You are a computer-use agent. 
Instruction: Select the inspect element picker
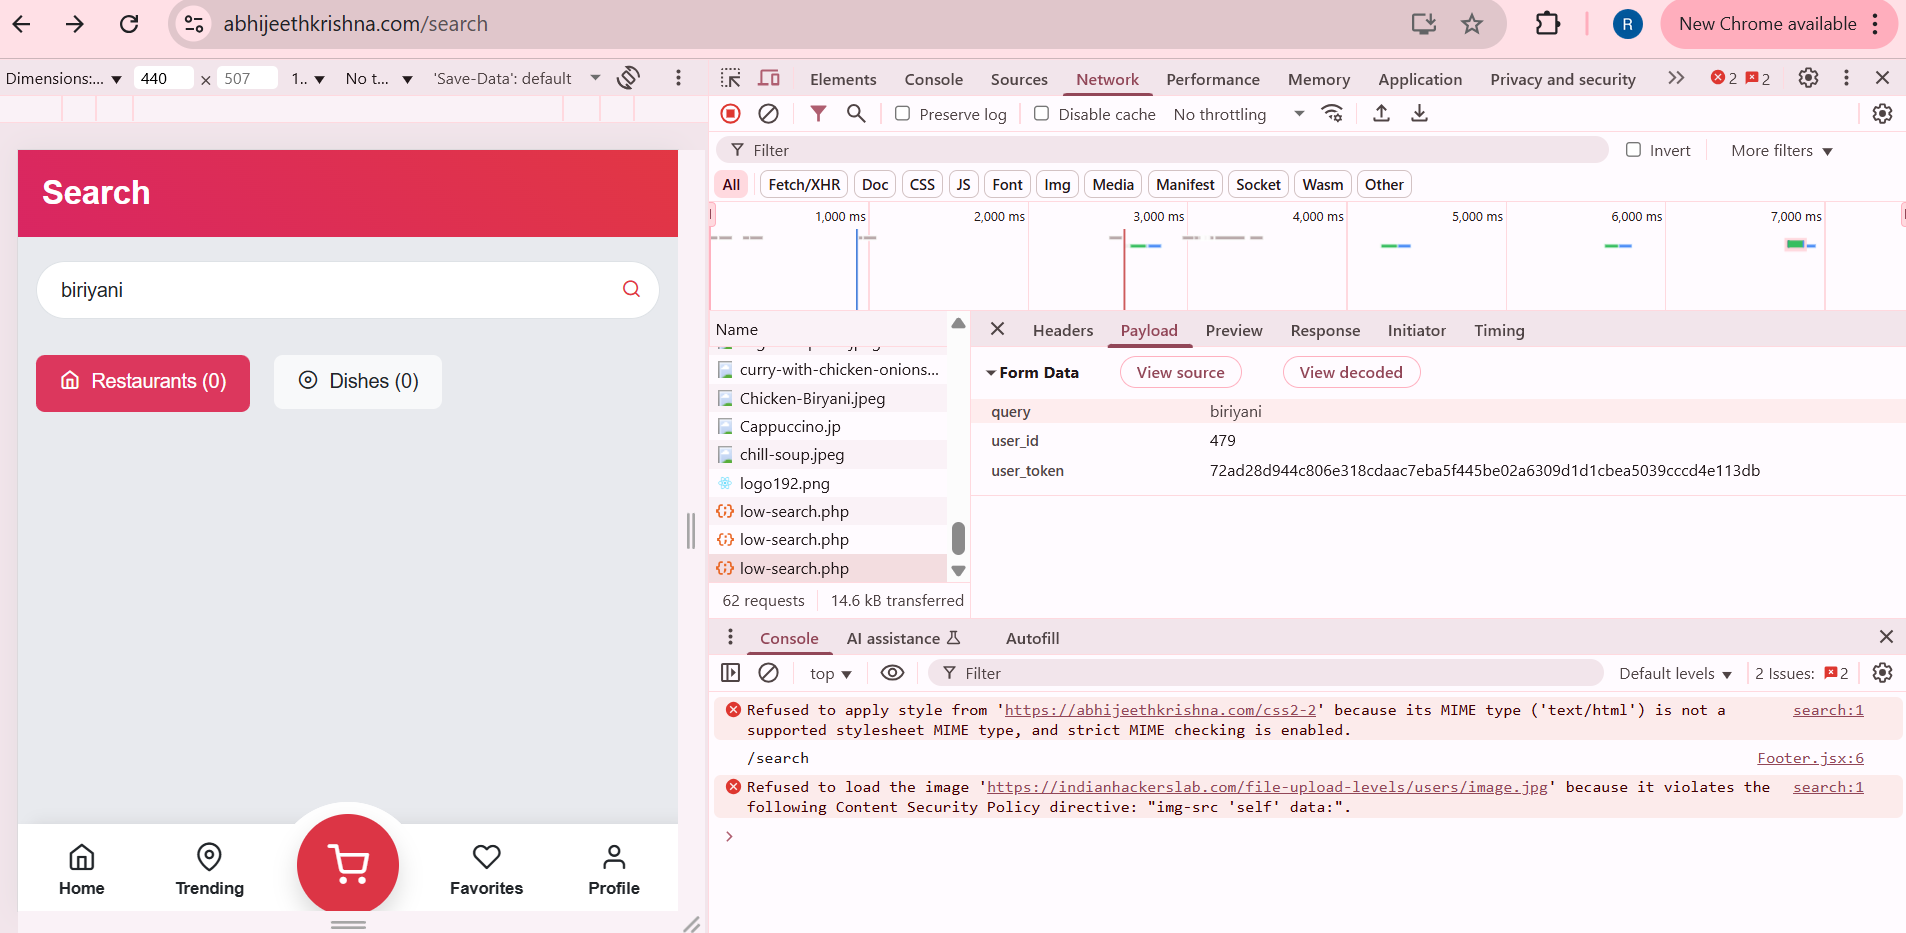(731, 78)
